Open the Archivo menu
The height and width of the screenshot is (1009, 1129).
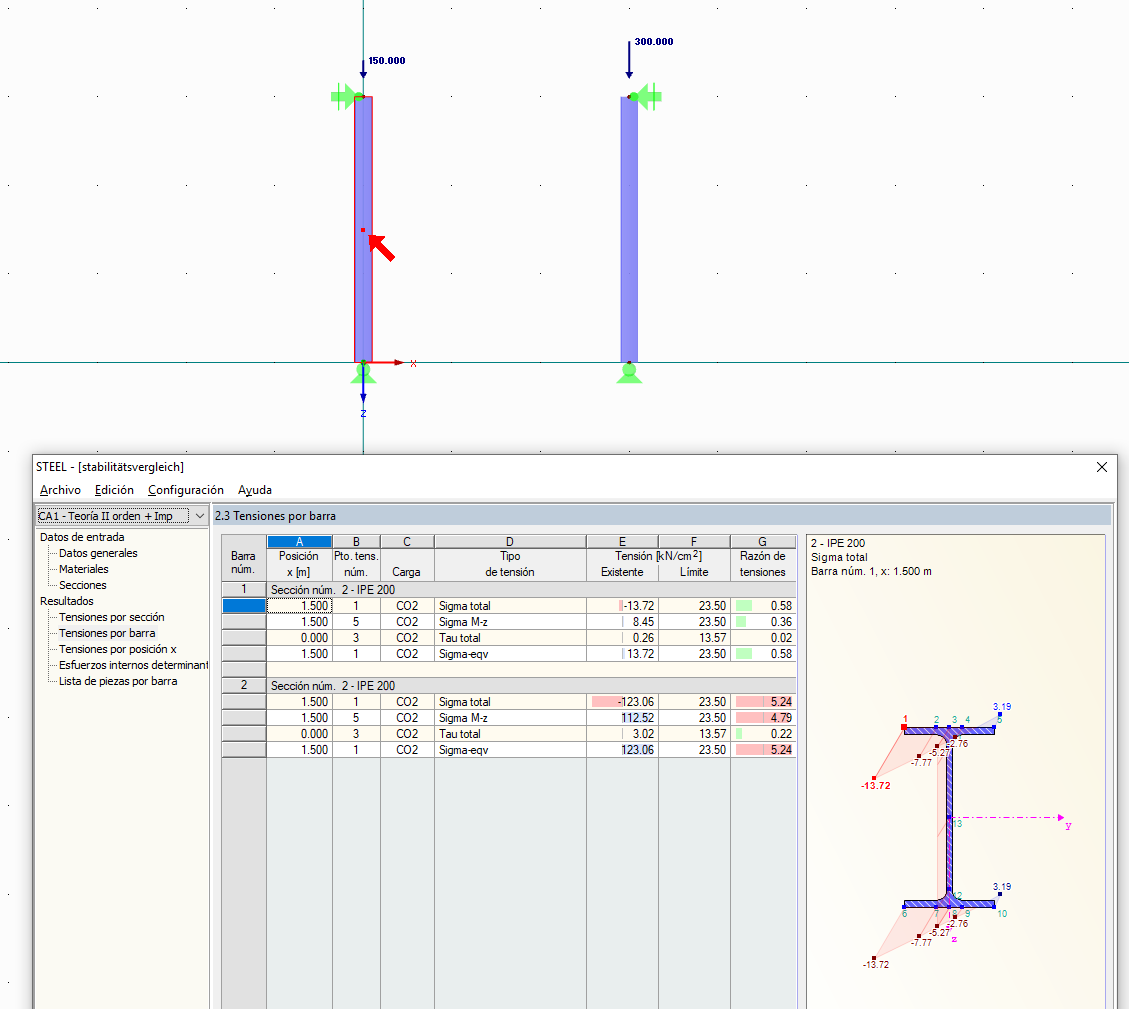pyautogui.click(x=59, y=489)
